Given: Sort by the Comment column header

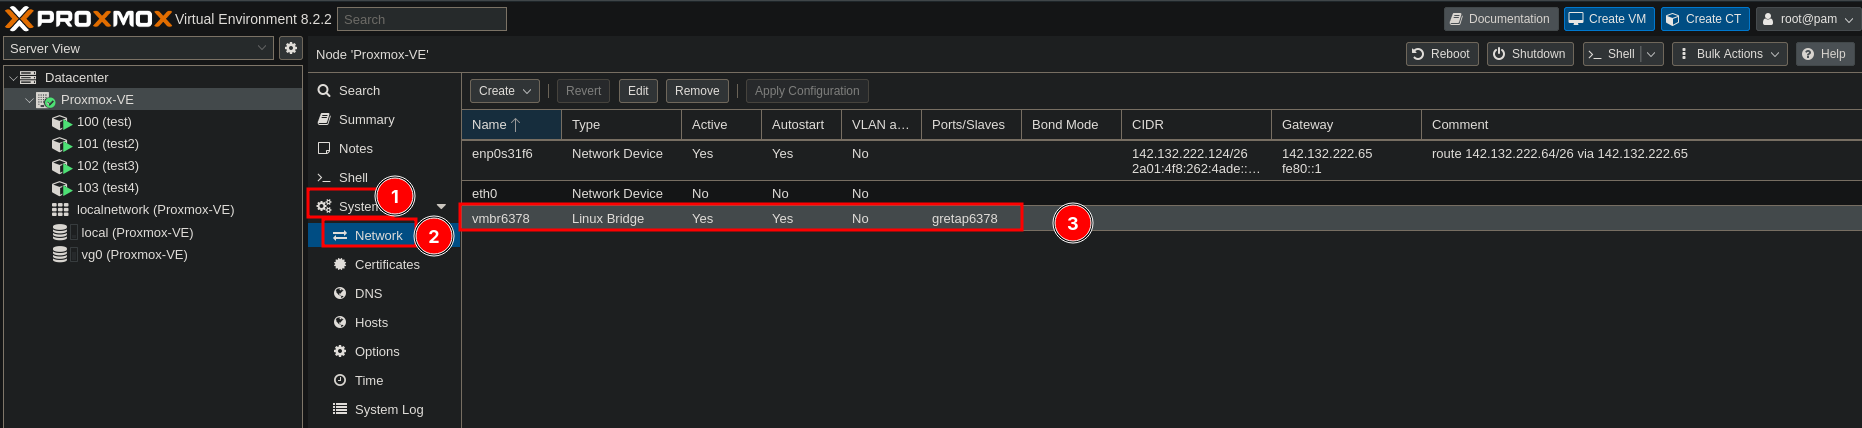Looking at the screenshot, I should click(x=1641, y=125).
